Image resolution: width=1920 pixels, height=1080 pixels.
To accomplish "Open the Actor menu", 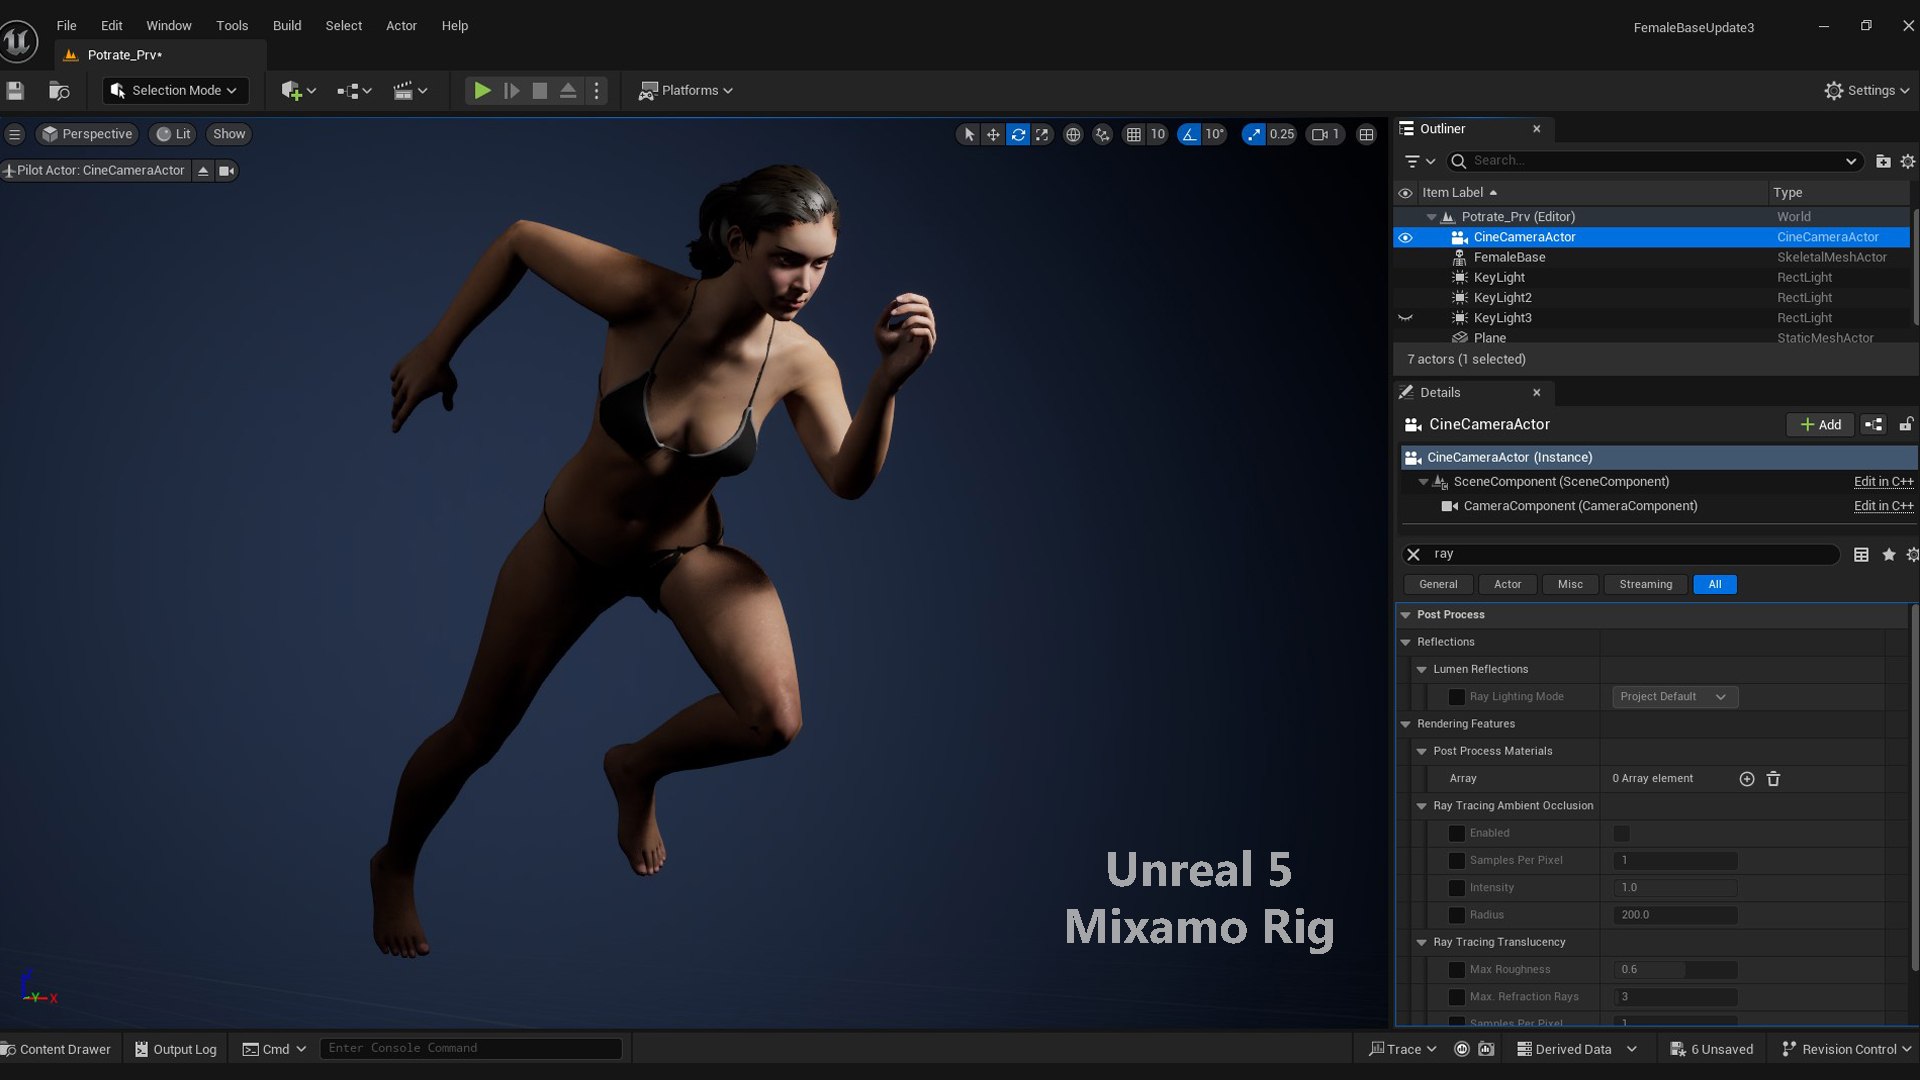I will (x=401, y=26).
